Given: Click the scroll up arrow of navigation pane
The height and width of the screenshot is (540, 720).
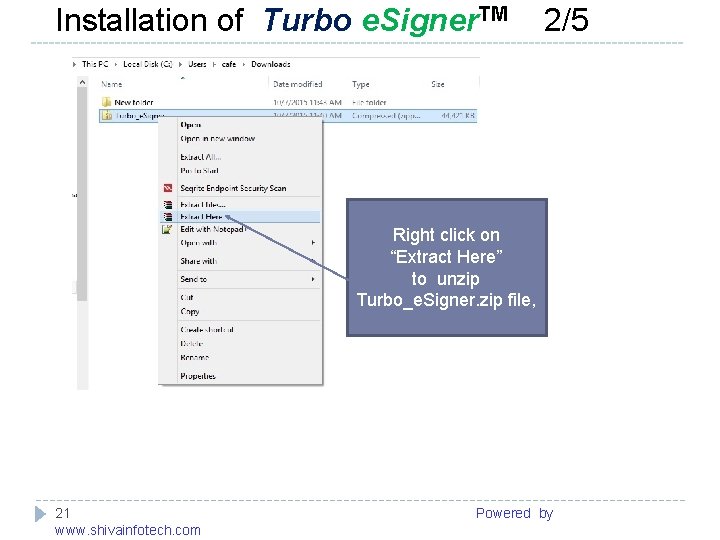Looking at the screenshot, I should point(82,82).
